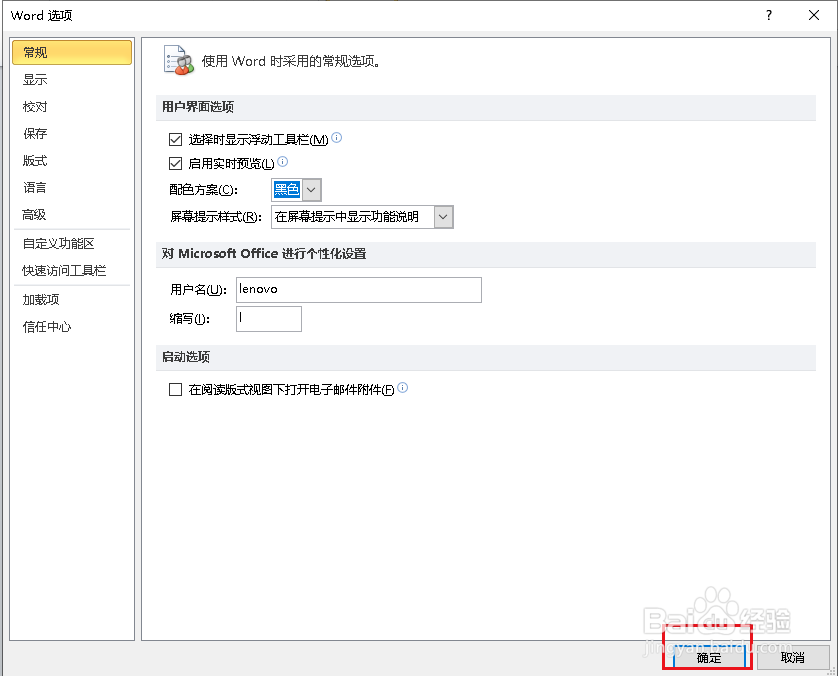Close the Word 选项 dialog
Image resolution: width=838 pixels, height=676 pixels.
(x=813, y=15)
